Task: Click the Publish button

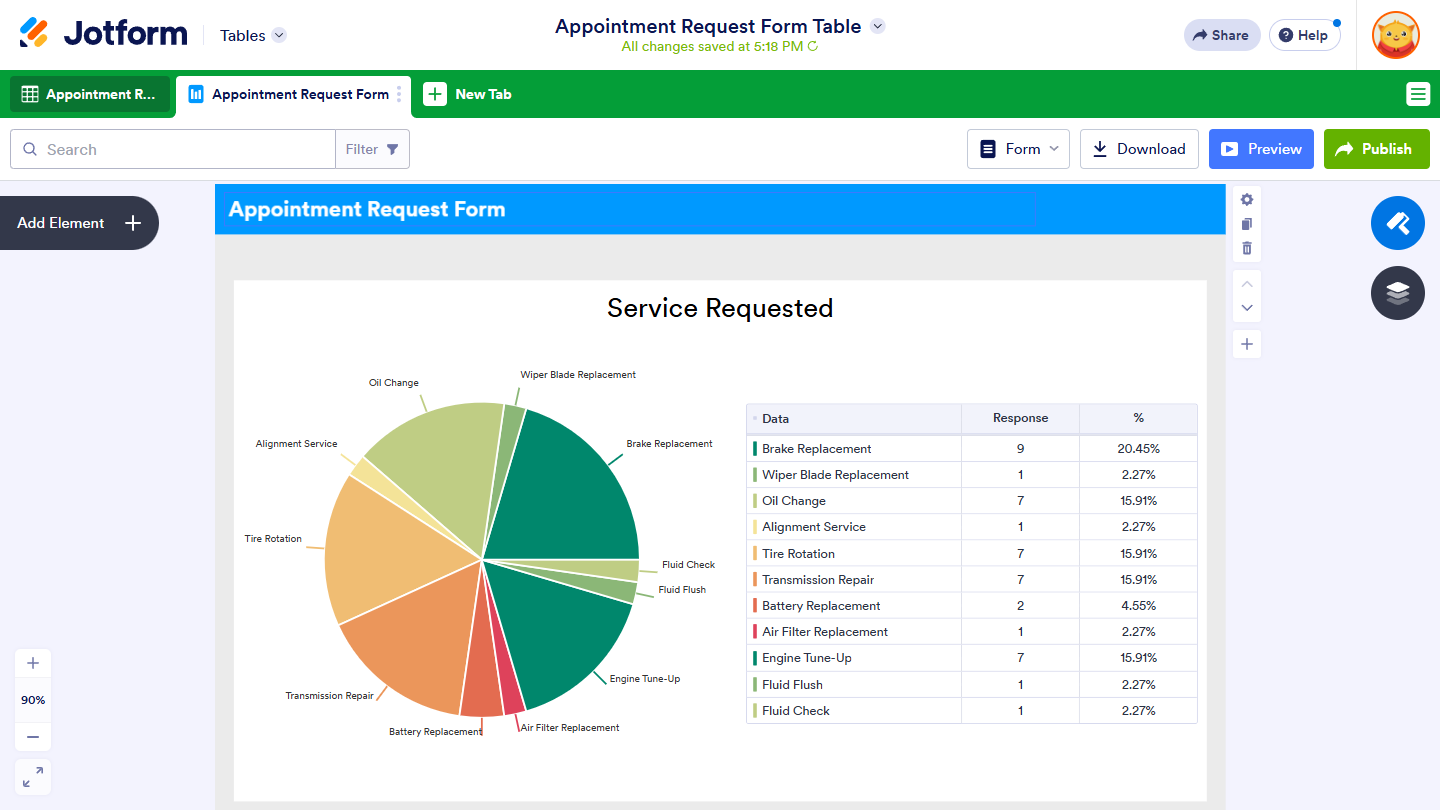Action: [x=1376, y=149]
